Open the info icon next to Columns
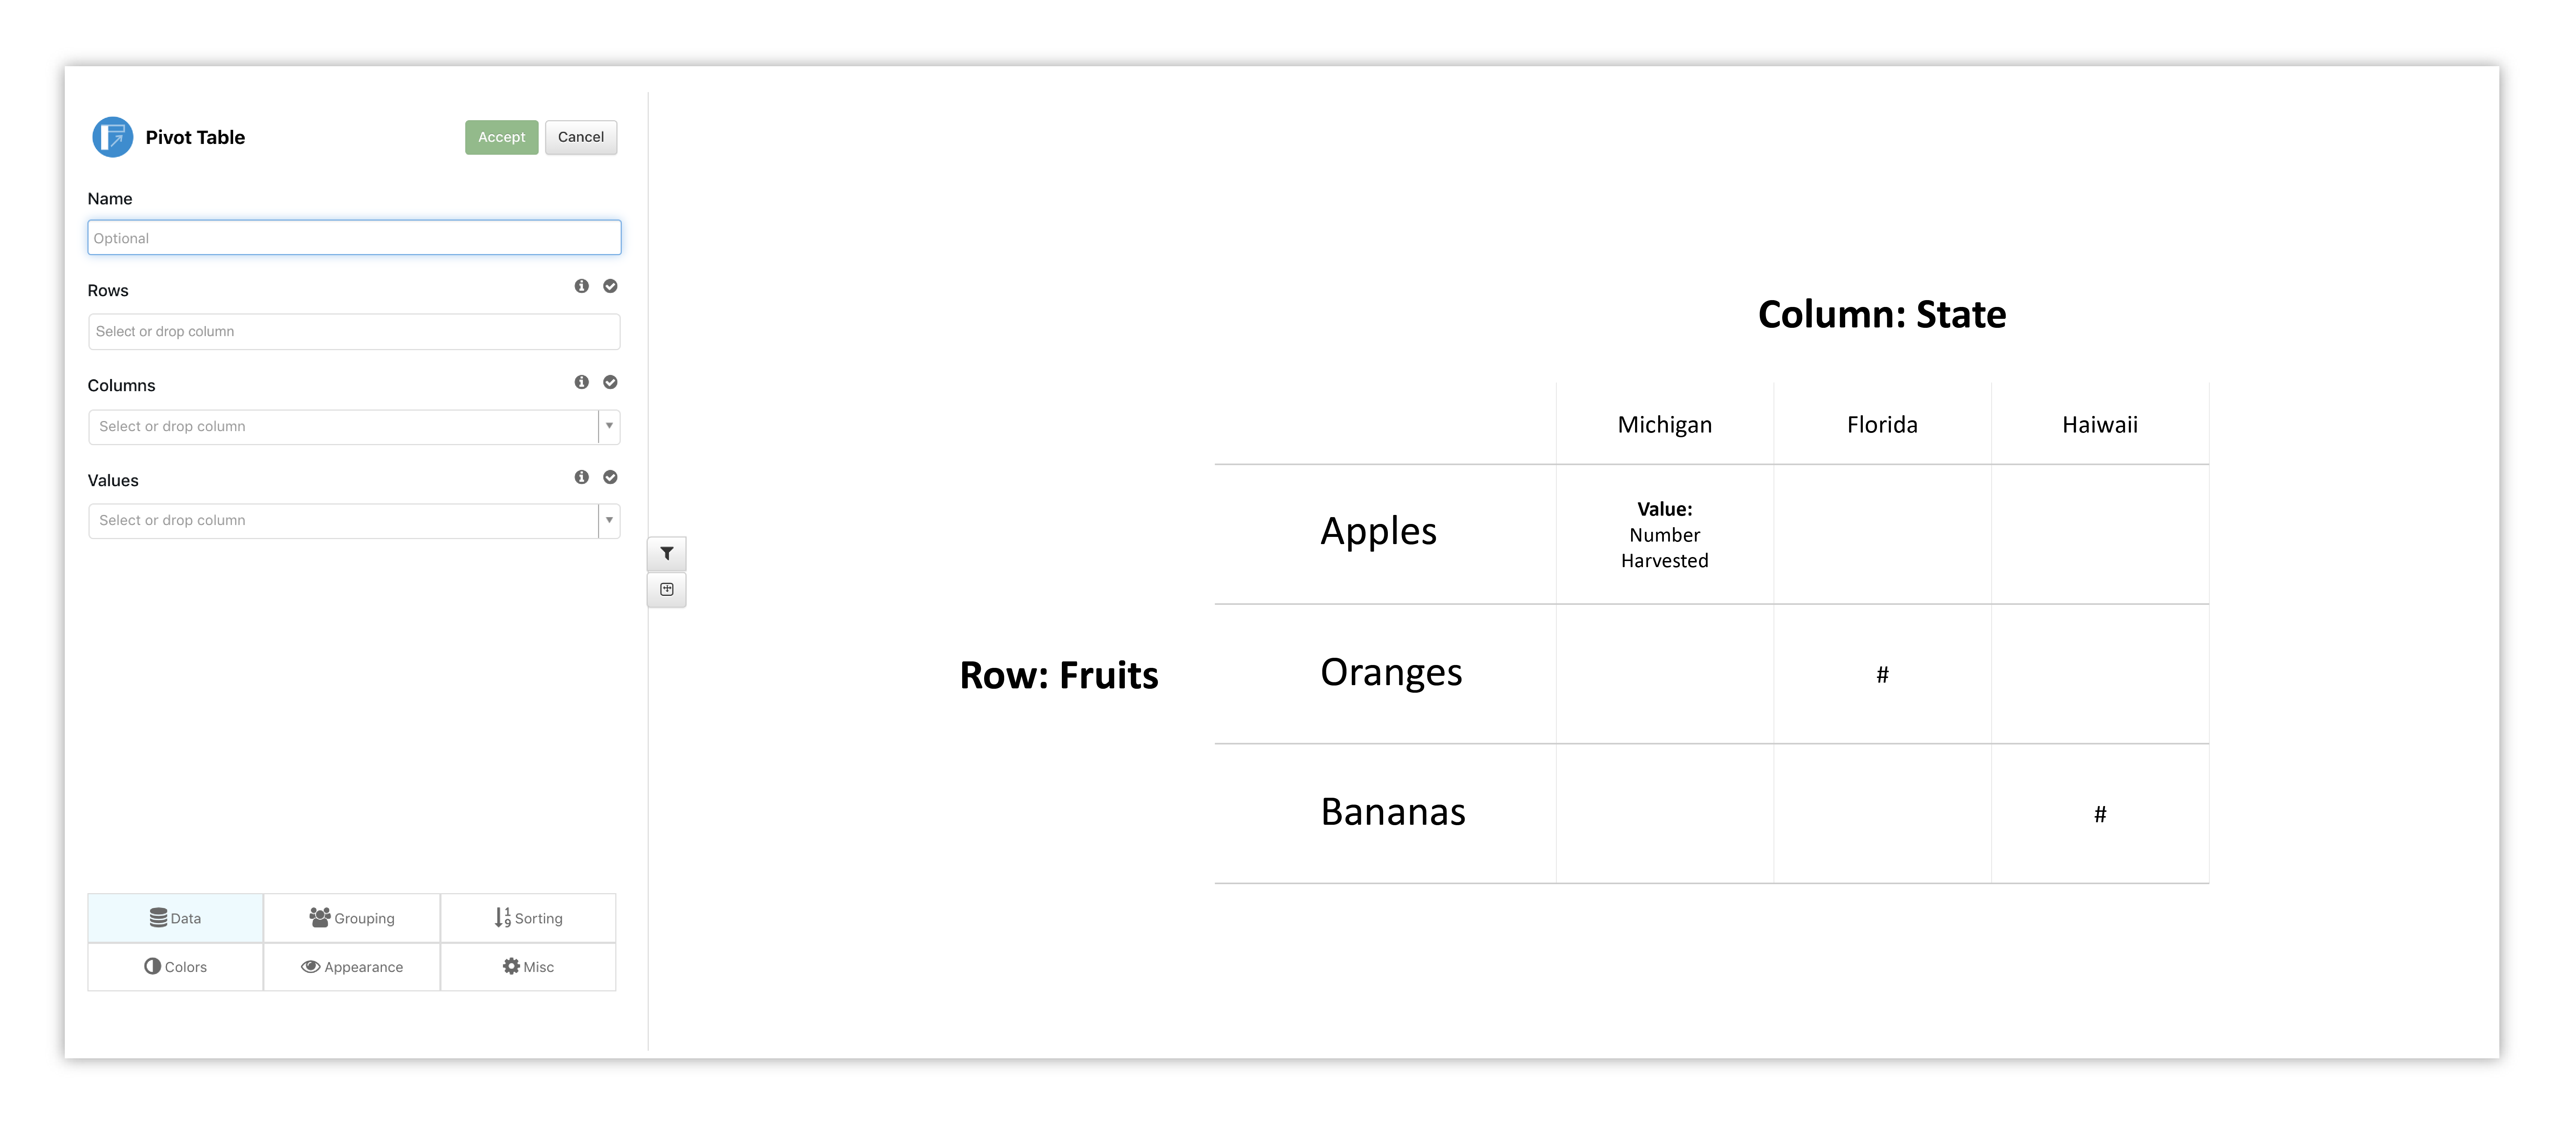Screen dimensions: 2576x1131 click(581, 382)
